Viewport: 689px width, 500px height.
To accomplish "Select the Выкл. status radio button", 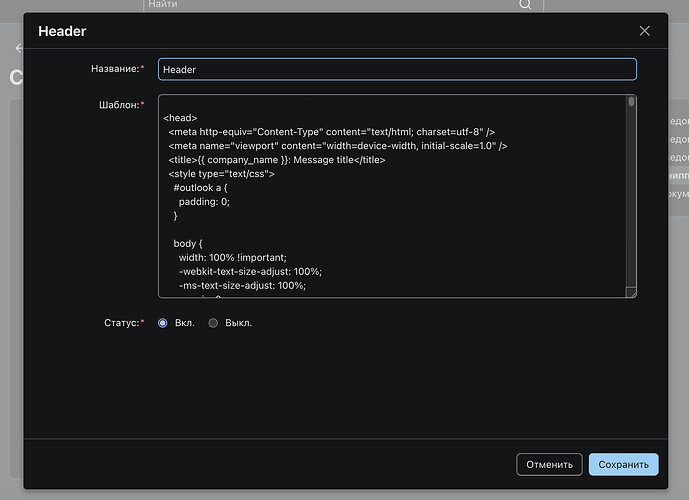I will (213, 323).
